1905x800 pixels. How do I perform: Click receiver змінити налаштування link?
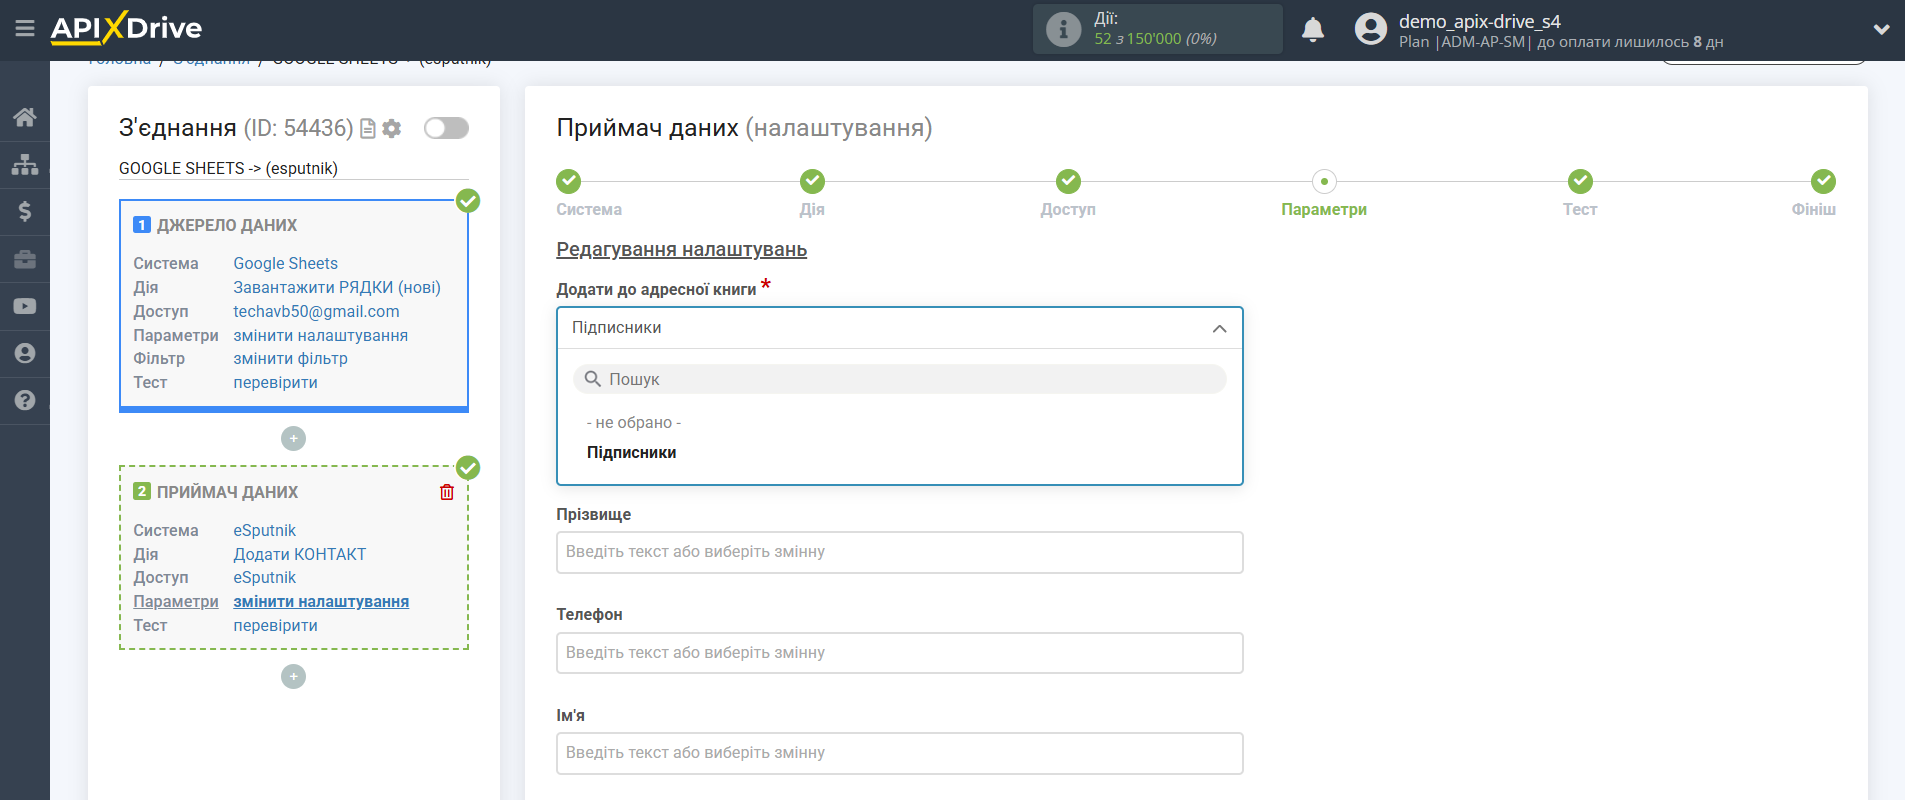[x=321, y=601]
